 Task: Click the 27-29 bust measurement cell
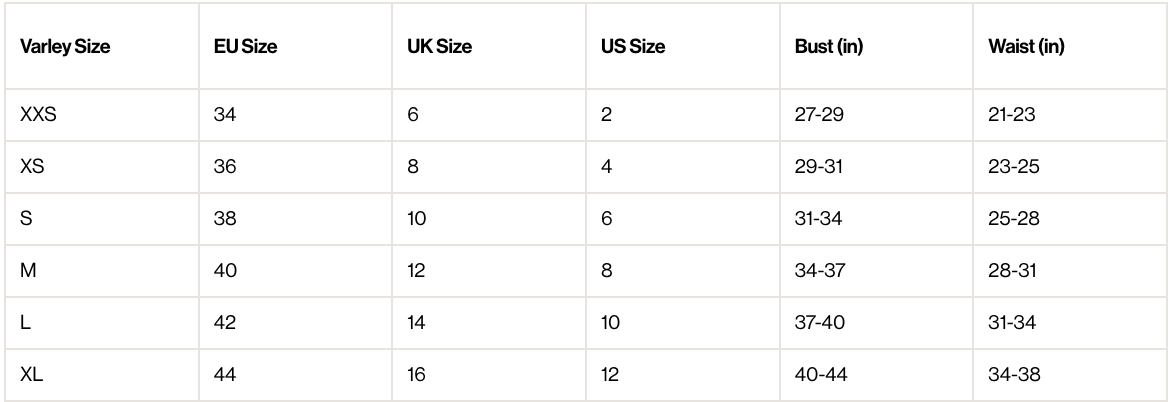818,114
